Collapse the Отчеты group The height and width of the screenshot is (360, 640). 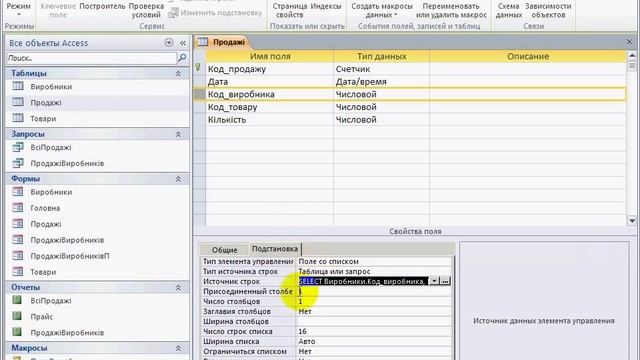point(178,288)
